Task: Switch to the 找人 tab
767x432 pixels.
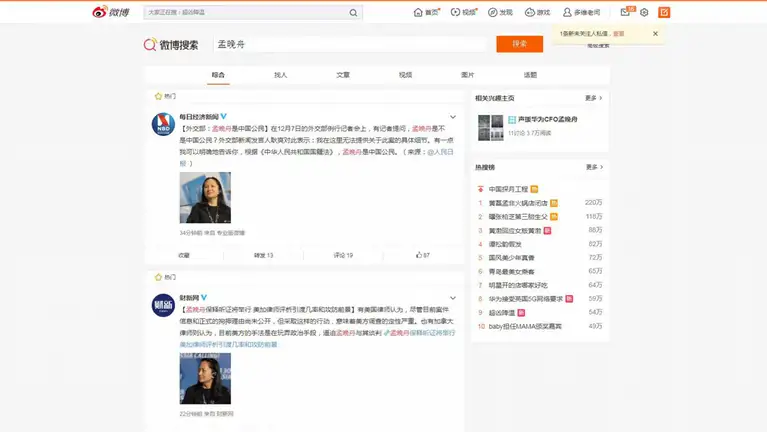Action: tap(280, 75)
